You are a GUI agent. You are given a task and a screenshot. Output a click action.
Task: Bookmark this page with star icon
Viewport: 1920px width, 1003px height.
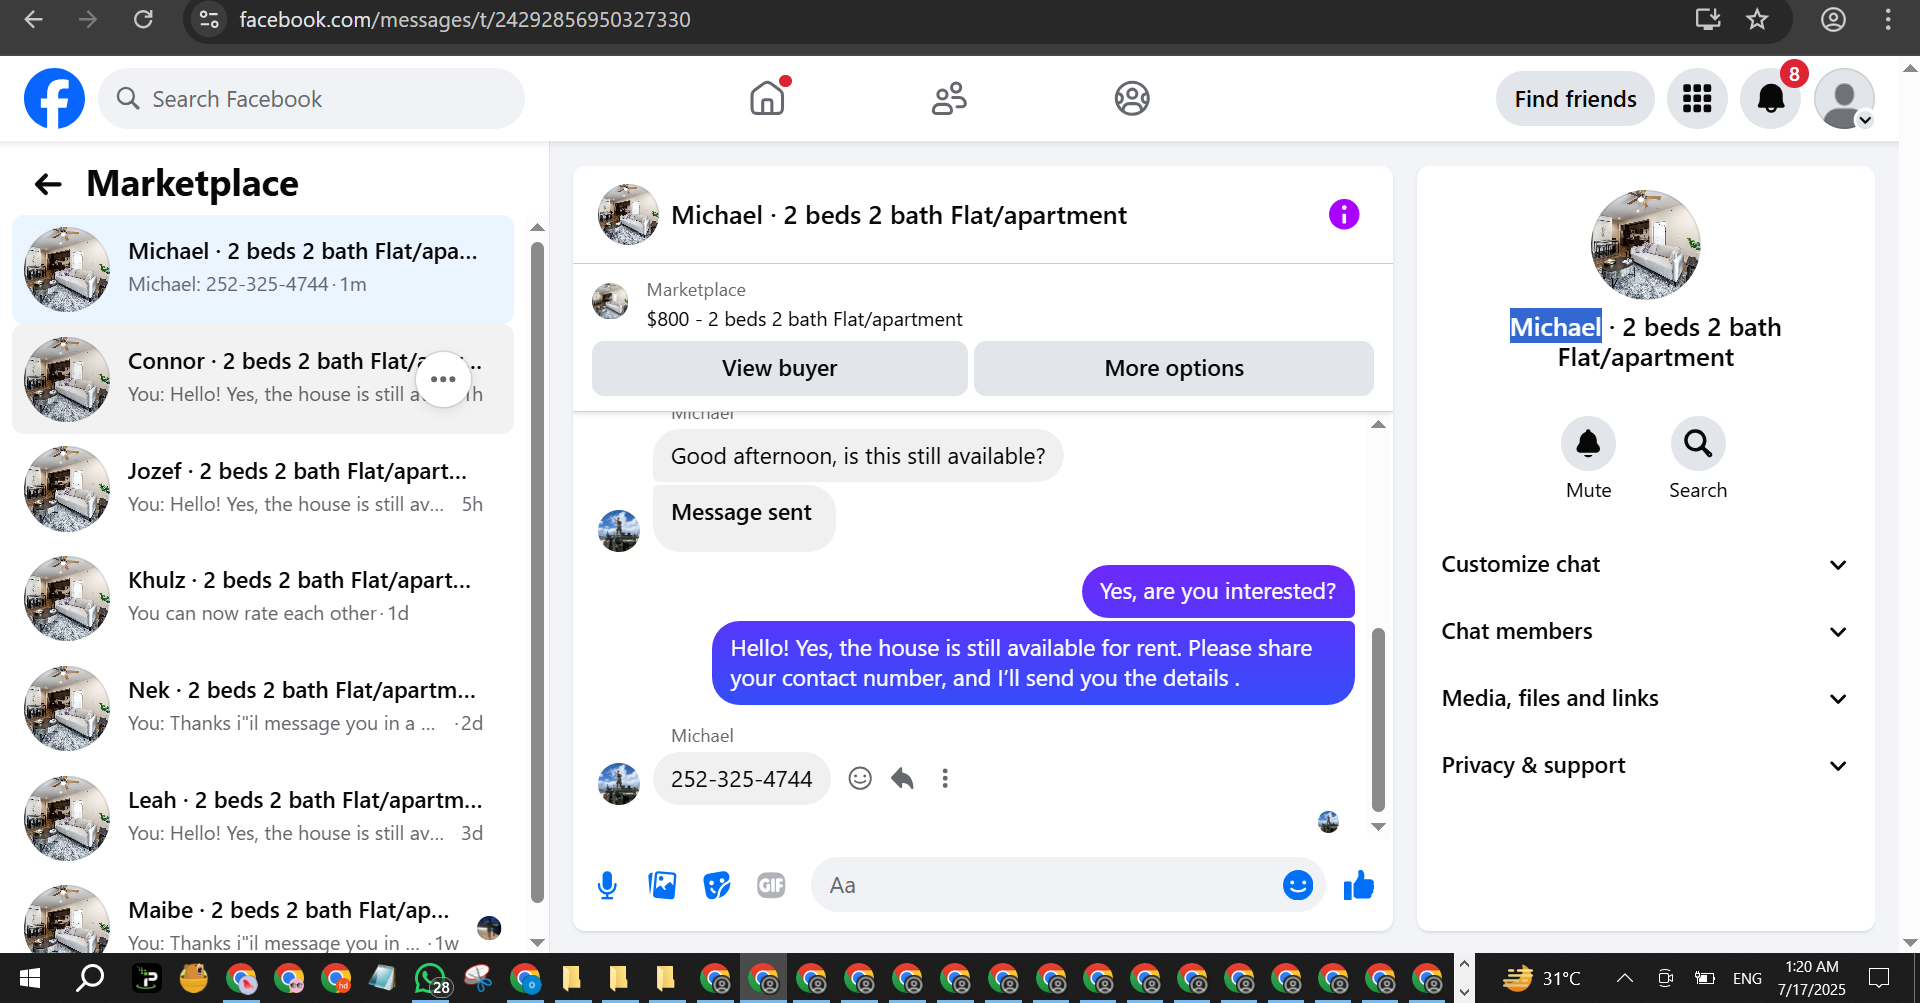[1757, 19]
